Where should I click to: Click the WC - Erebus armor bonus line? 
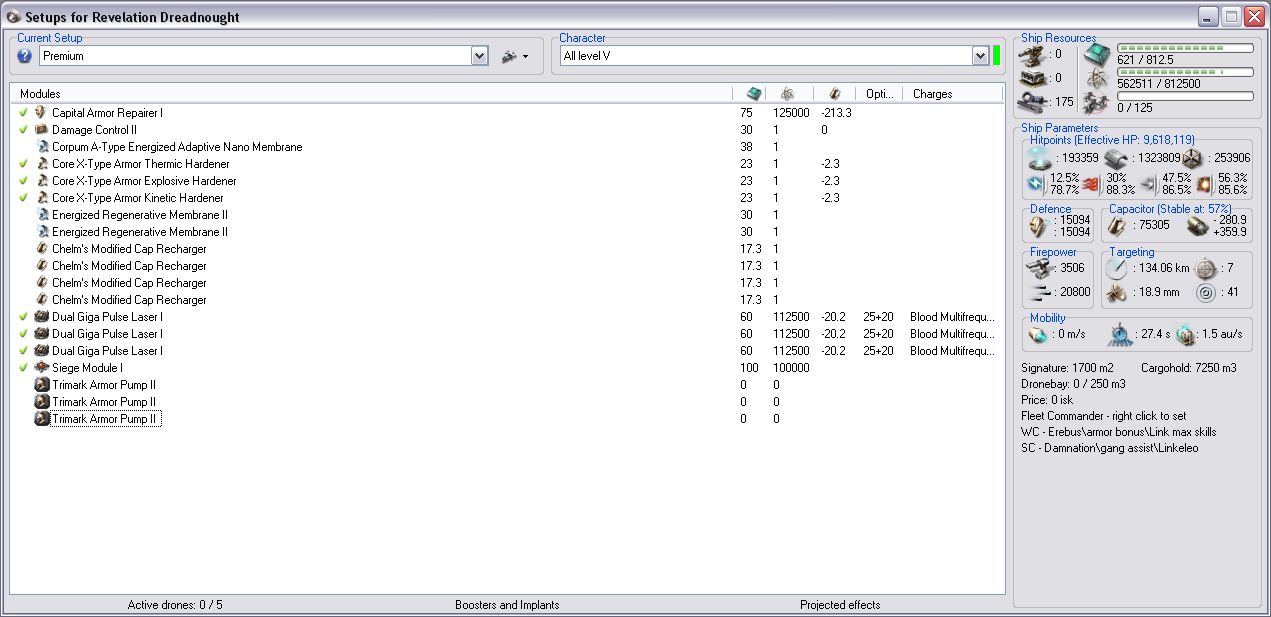[1119, 432]
